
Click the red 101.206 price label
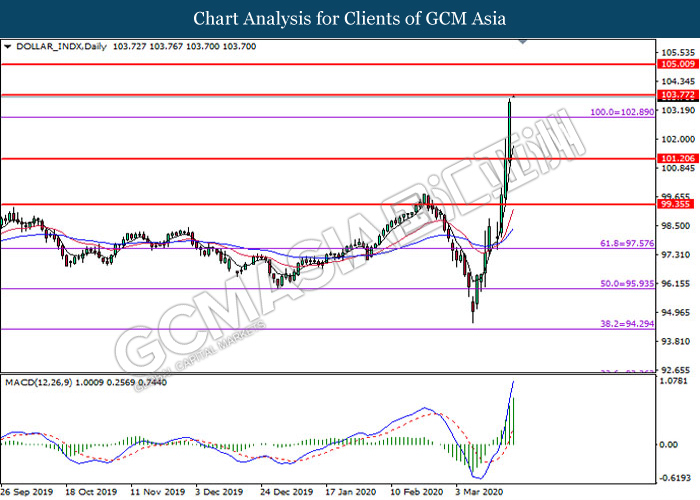[678, 158]
